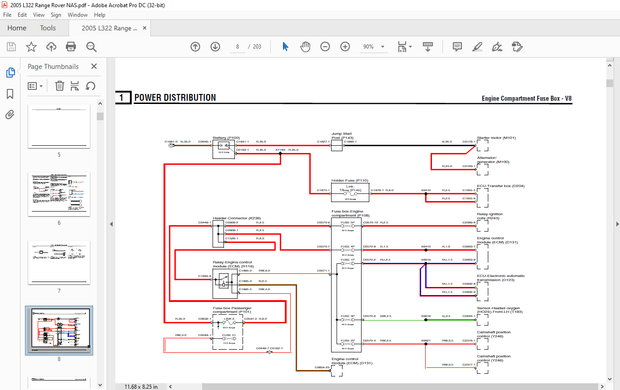The width and height of the screenshot is (620, 390).
Task: Toggle the Page Thumbnails panel icon
Action: click(x=10, y=73)
